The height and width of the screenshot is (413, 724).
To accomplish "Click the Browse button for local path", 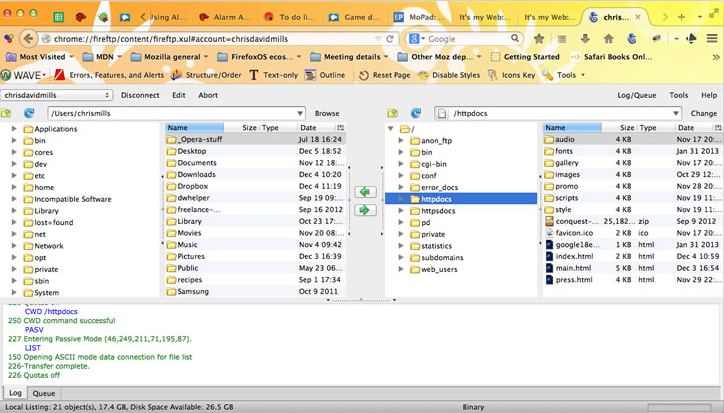I will (x=327, y=114).
